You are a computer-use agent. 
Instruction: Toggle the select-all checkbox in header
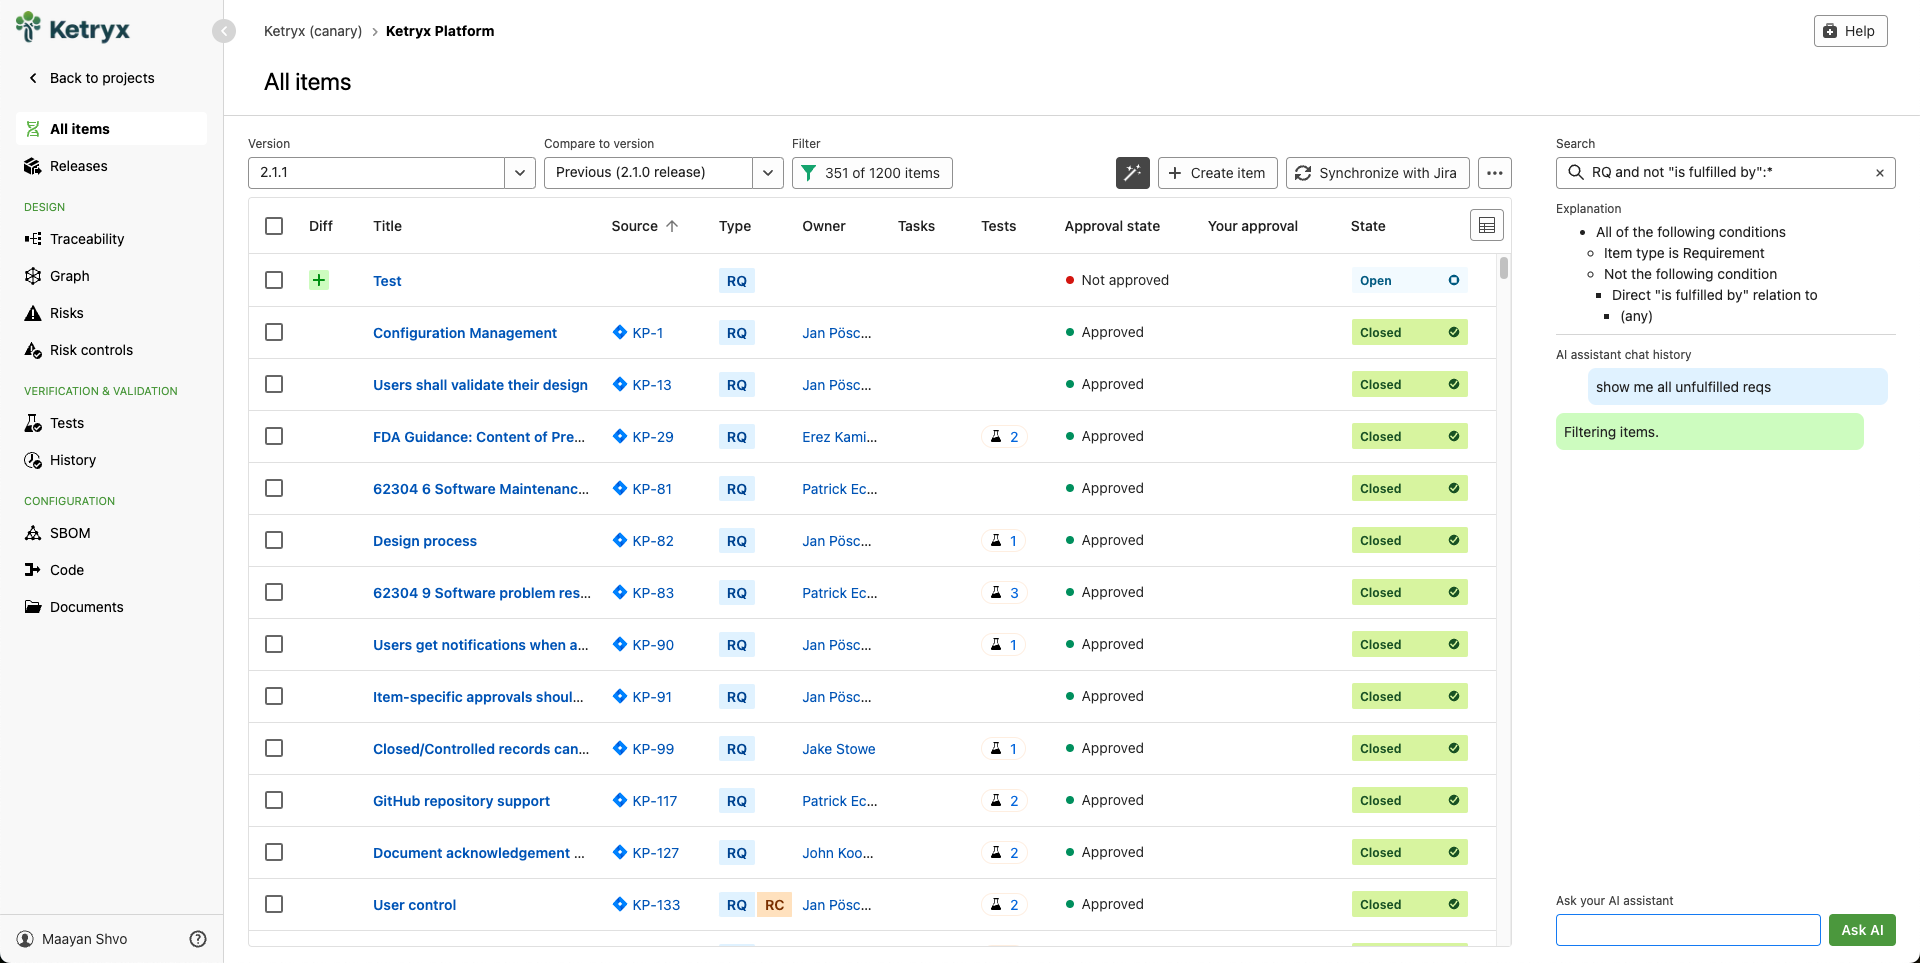[274, 226]
